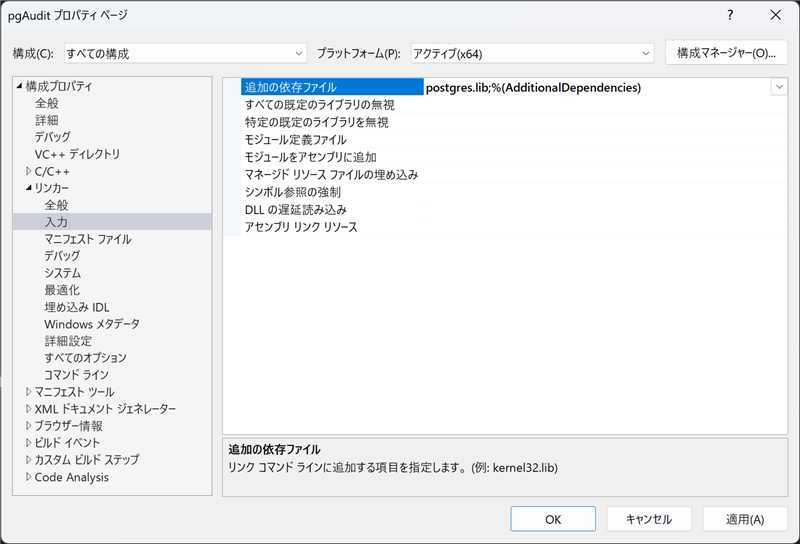Select 特定の既定のライブラリを無視 property
800x544 pixels.
pyautogui.click(x=316, y=122)
